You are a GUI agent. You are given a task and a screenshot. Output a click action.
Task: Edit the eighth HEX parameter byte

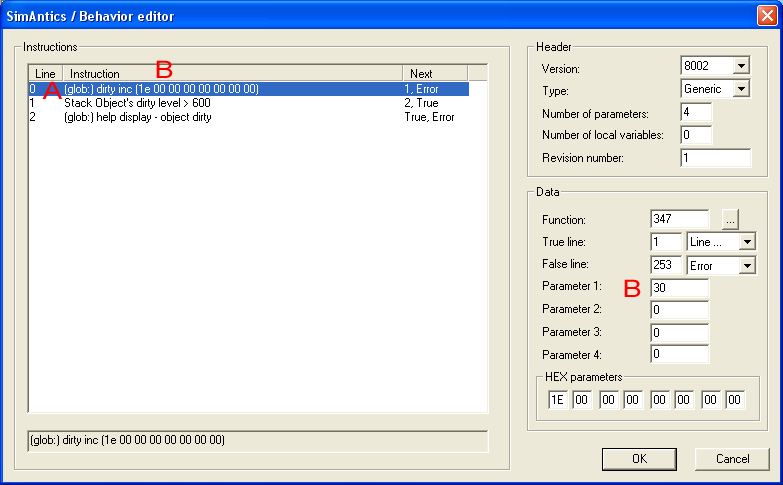coord(735,400)
